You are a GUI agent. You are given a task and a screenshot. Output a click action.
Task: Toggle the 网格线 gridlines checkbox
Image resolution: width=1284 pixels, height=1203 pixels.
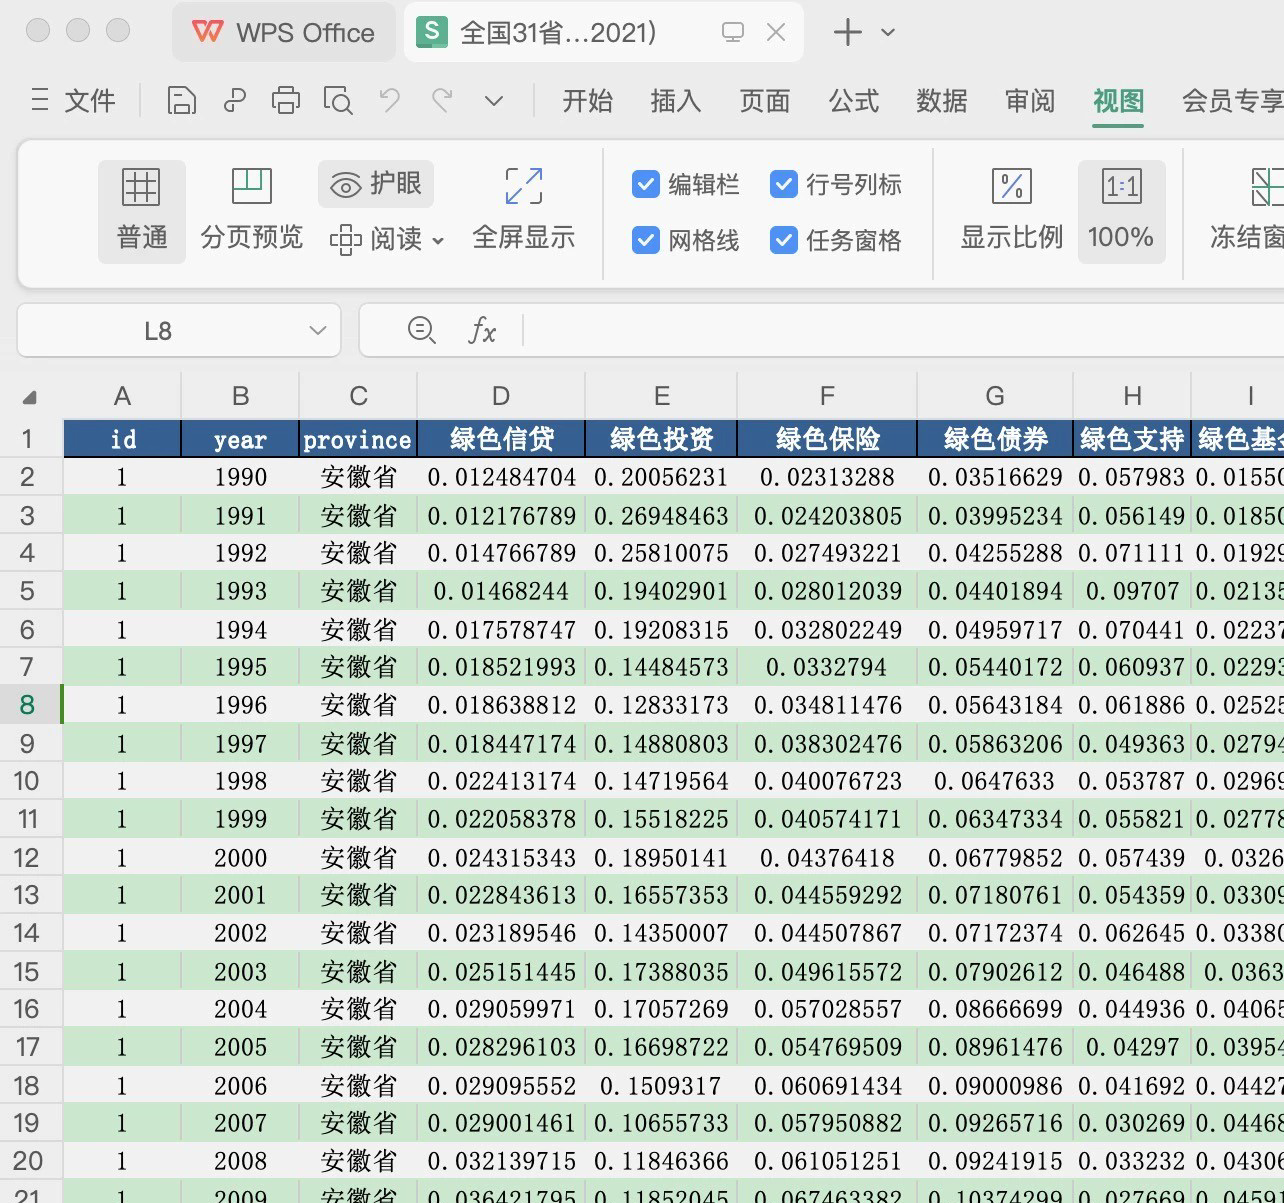click(x=646, y=241)
